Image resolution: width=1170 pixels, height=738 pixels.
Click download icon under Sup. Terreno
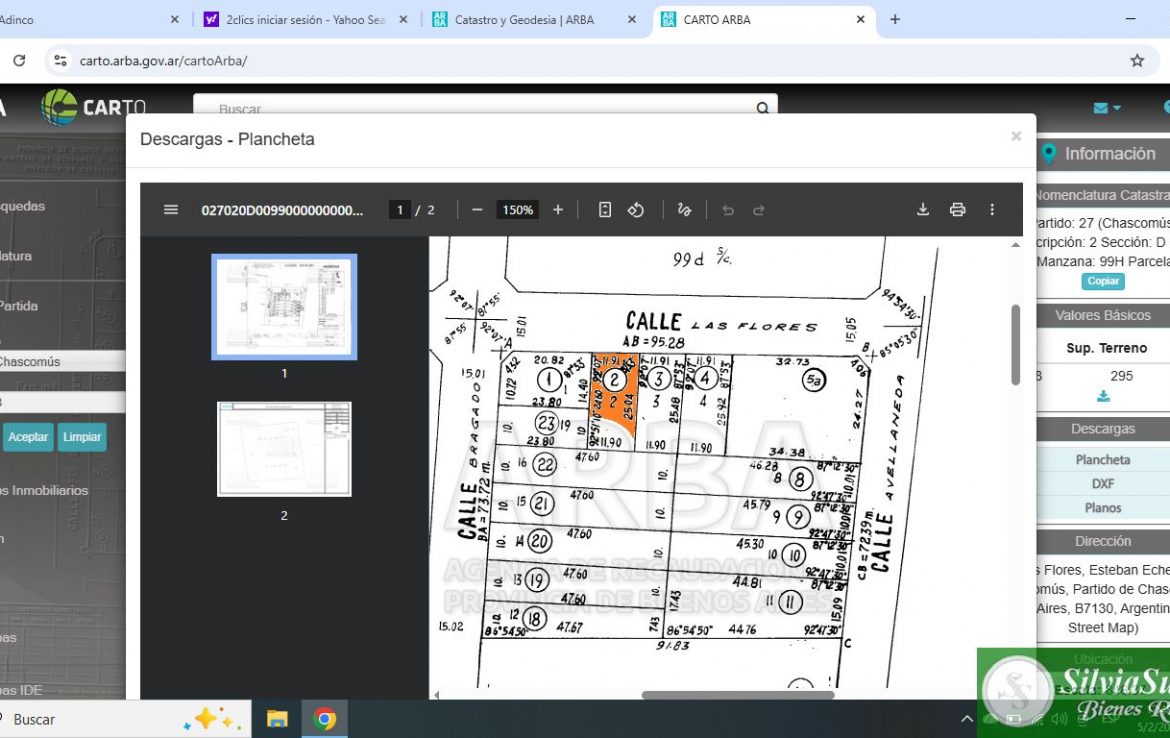[x=1103, y=396]
